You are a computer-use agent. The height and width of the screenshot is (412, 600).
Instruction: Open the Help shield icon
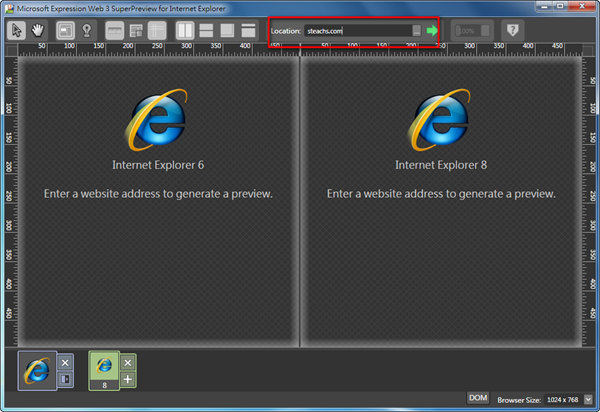pyautogui.click(x=512, y=30)
